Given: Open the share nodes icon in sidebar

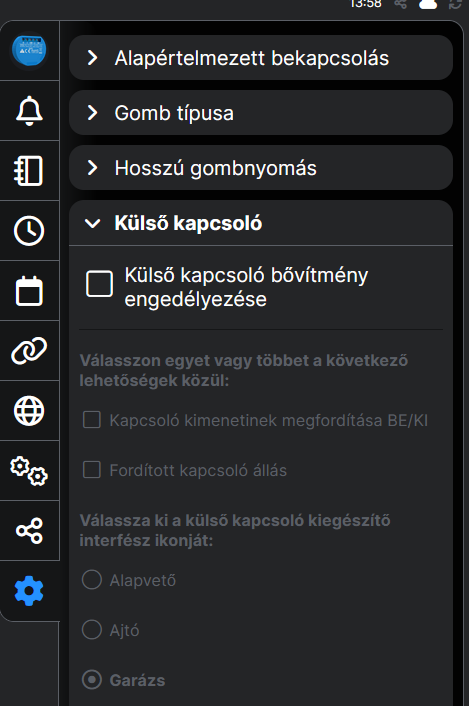Looking at the screenshot, I should pyautogui.click(x=29, y=530).
